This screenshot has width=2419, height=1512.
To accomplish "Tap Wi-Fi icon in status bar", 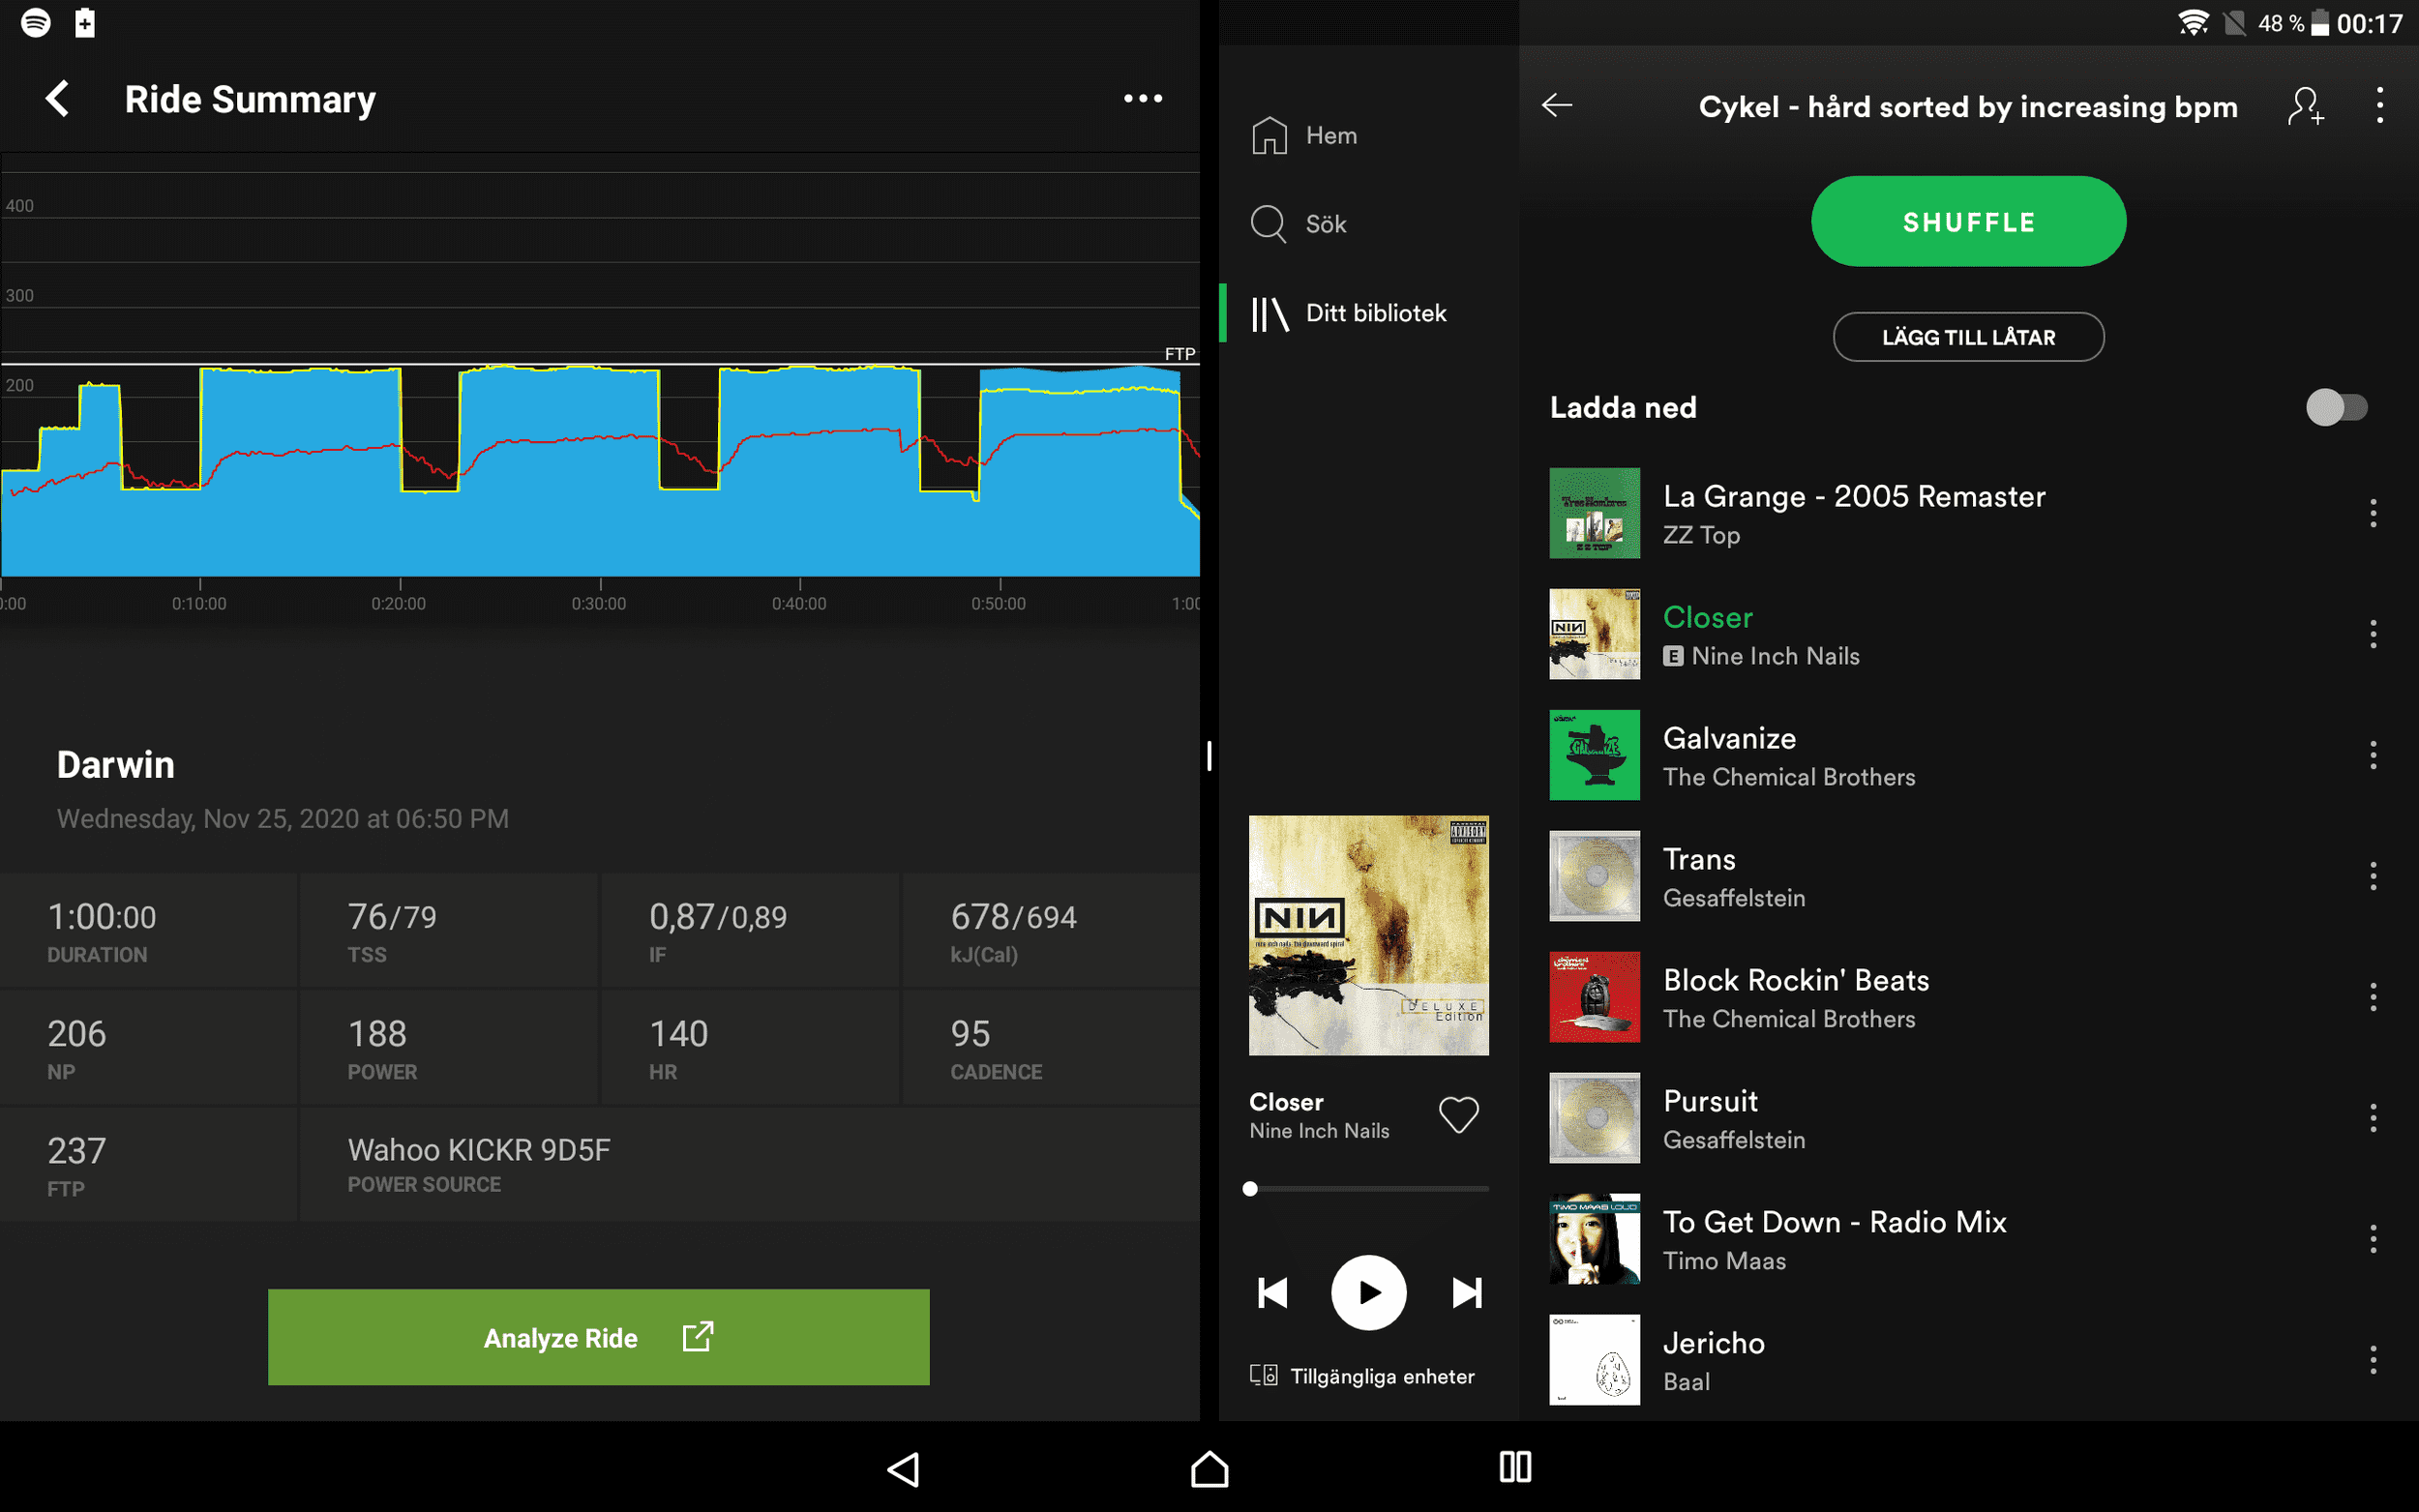I will (2193, 22).
